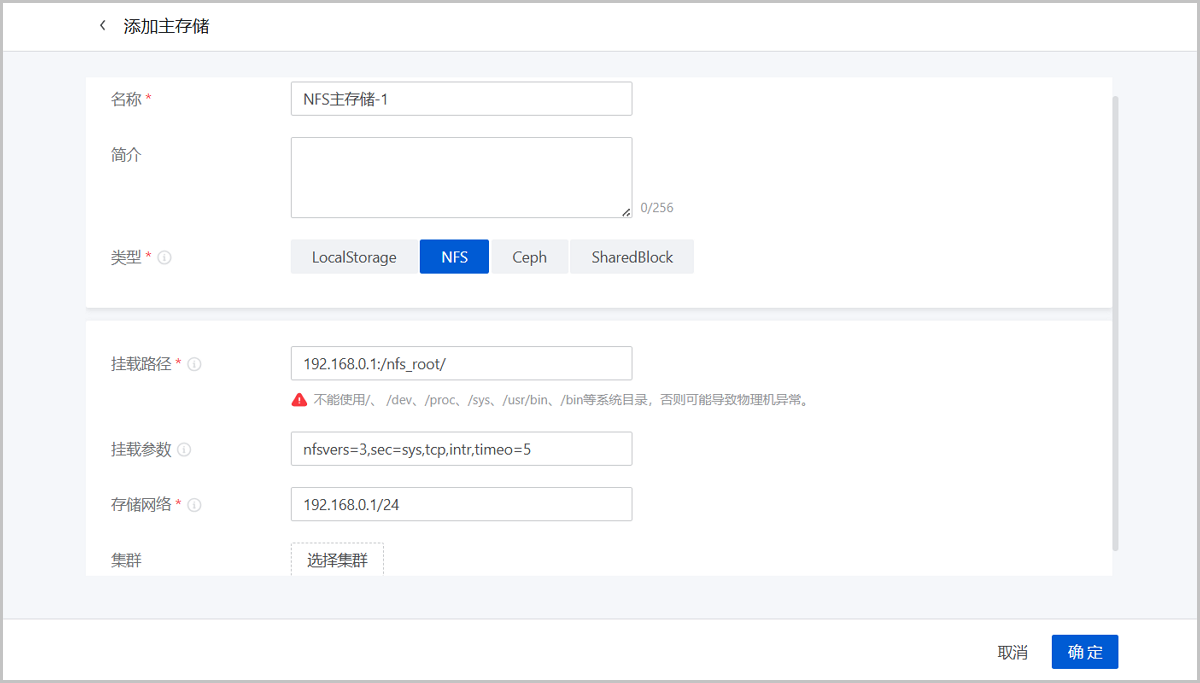Pick the SharedBlock storage type

631,257
